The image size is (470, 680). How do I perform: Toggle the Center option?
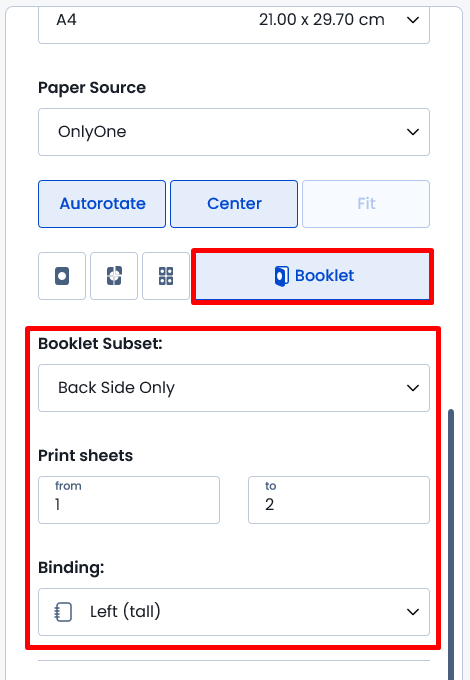(x=234, y=204)
